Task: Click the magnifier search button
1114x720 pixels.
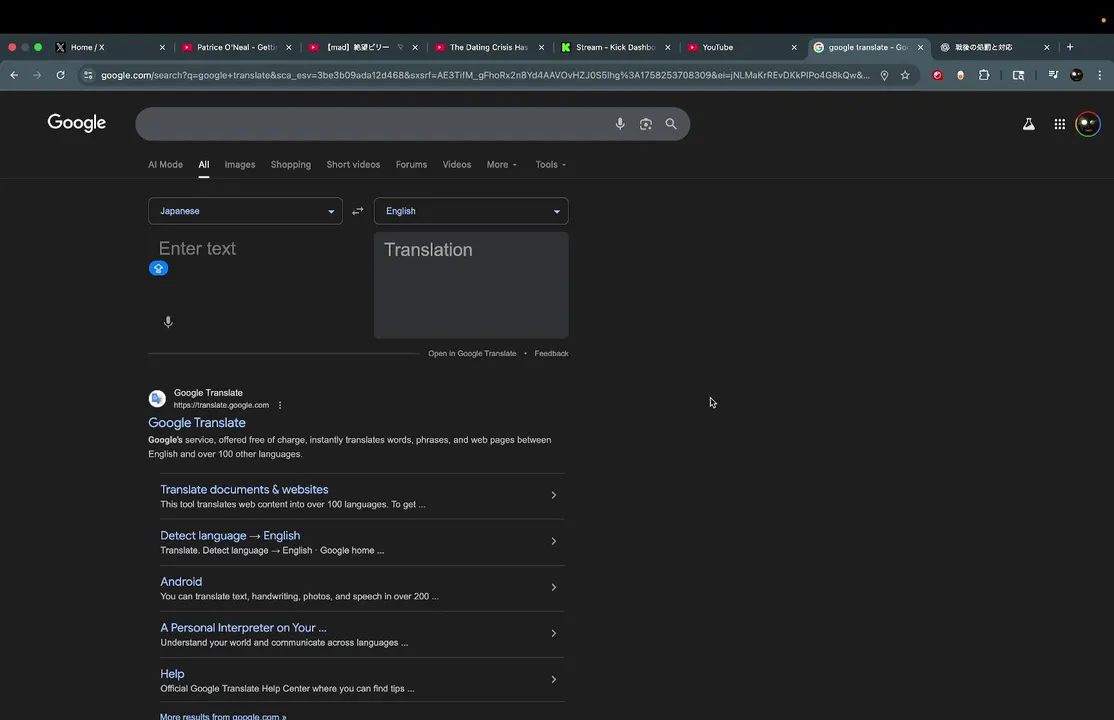Action: point(671,124)
